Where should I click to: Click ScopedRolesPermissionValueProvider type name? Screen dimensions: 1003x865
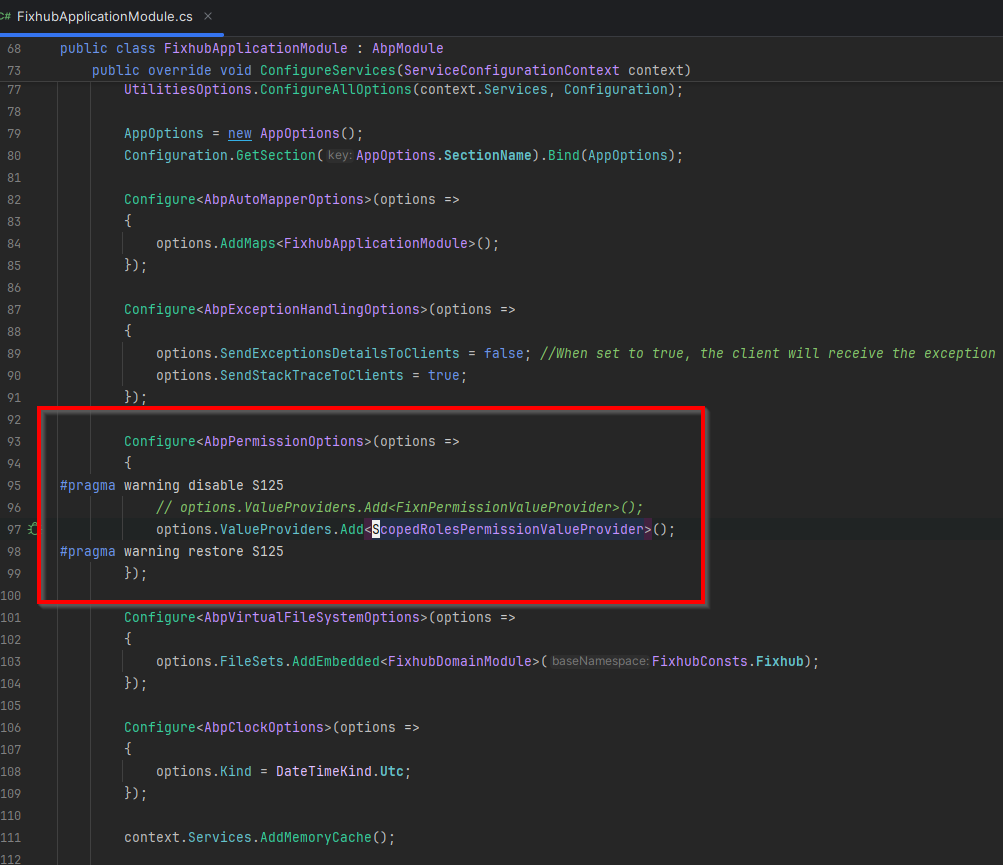coord(512,529)
